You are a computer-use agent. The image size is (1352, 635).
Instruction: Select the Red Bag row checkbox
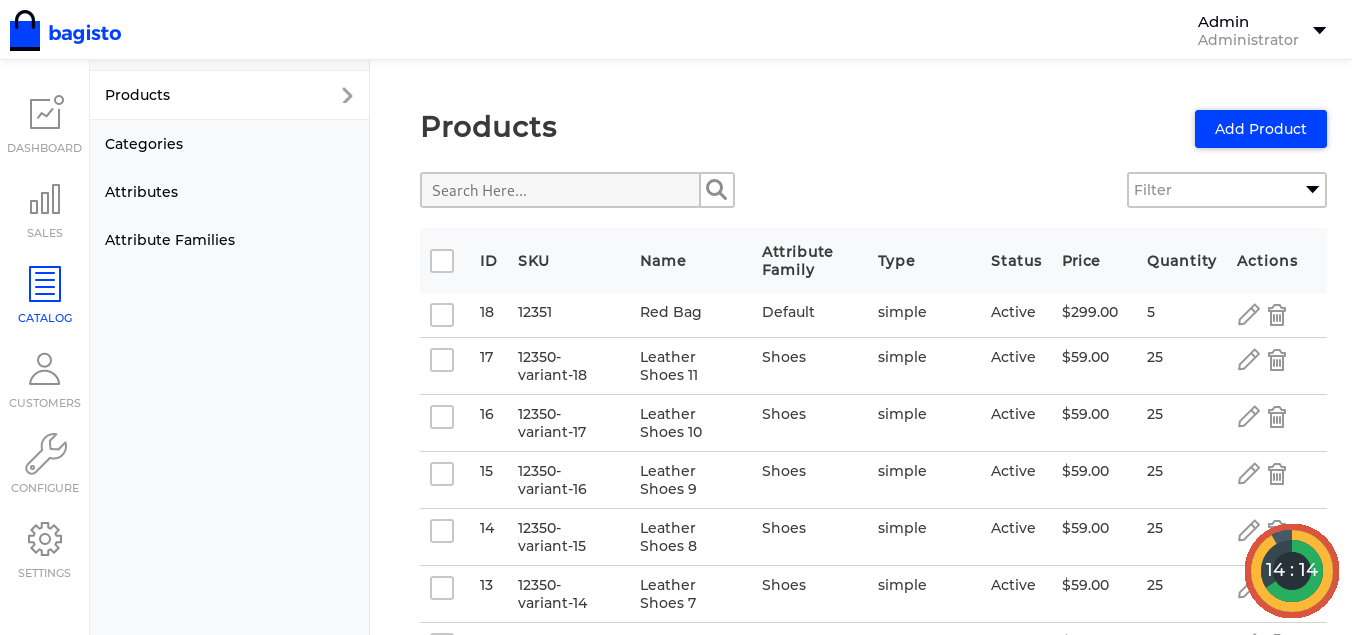pos(442,315)
